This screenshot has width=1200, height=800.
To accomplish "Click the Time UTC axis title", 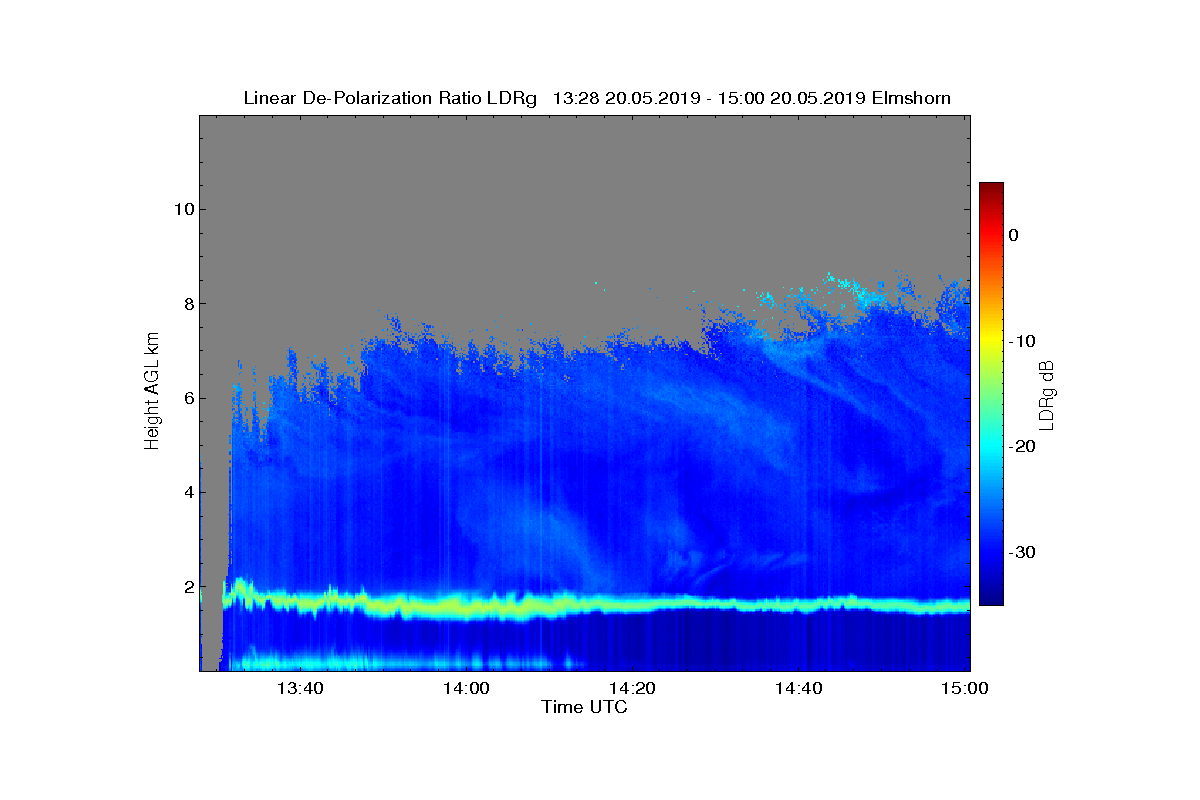I will pyautogui.click(x=585, y=707).
